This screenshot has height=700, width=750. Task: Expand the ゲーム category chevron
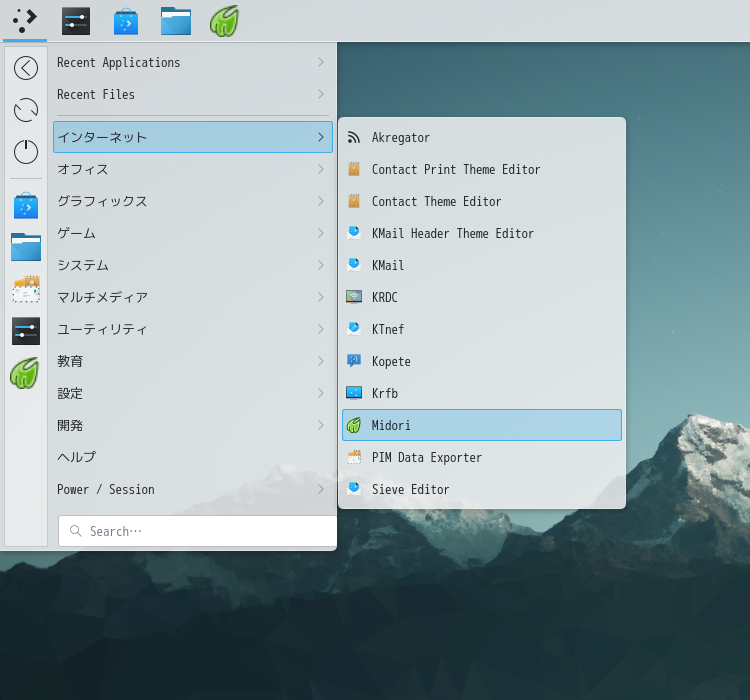[321, 233]
